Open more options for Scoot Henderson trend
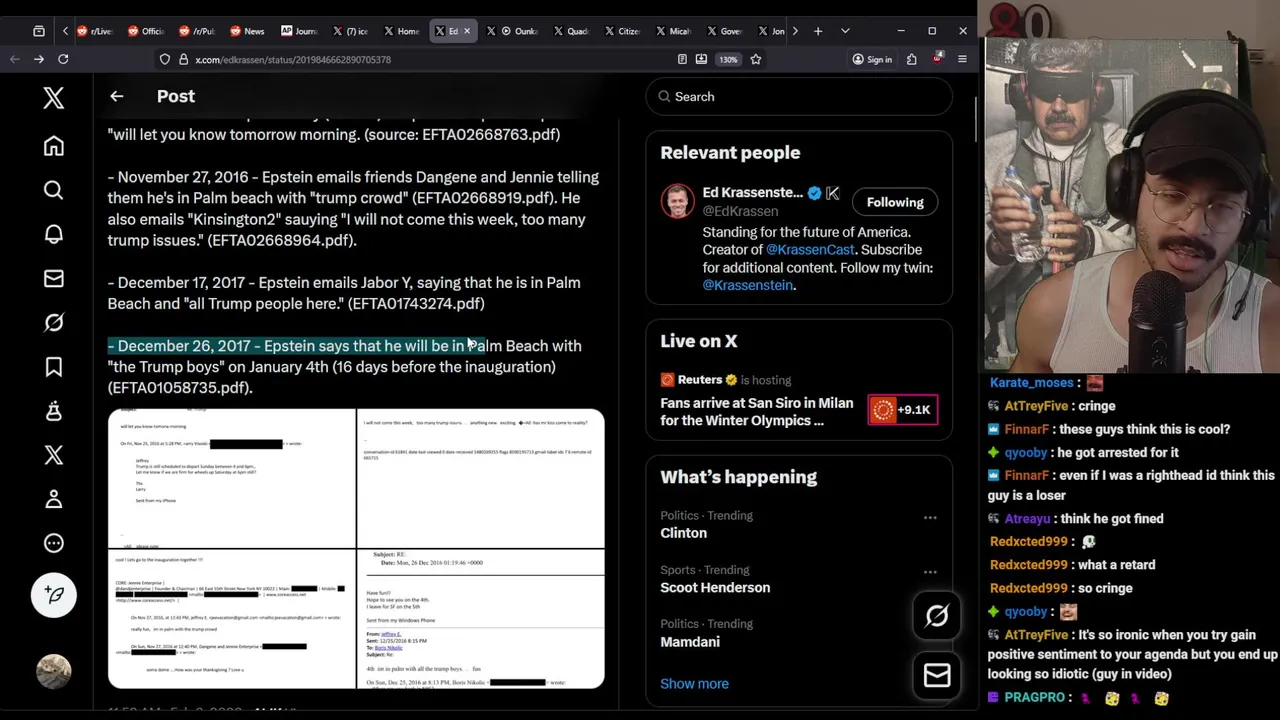1280x720 pixels. coord(929,572)
